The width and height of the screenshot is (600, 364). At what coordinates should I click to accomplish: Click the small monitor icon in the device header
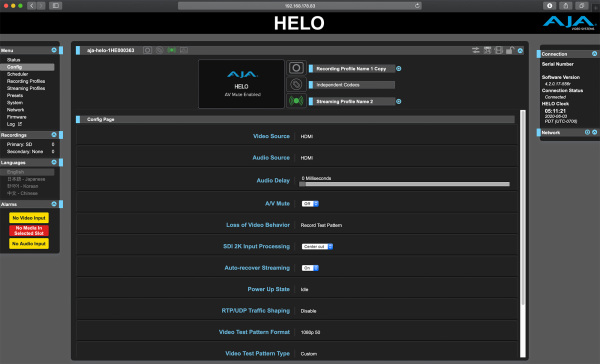pyautogui.click(x=184, y=50)
